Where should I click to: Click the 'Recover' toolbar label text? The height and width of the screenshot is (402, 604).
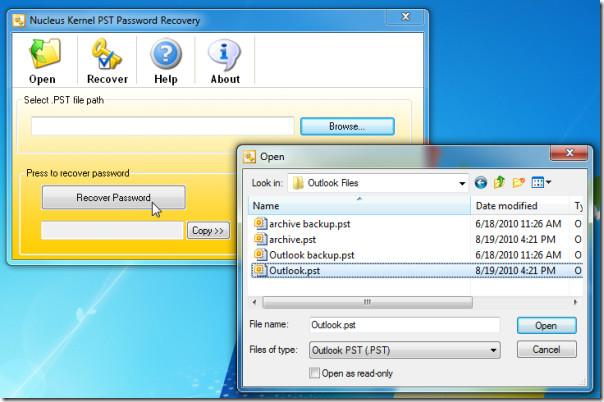click(107, 79)
